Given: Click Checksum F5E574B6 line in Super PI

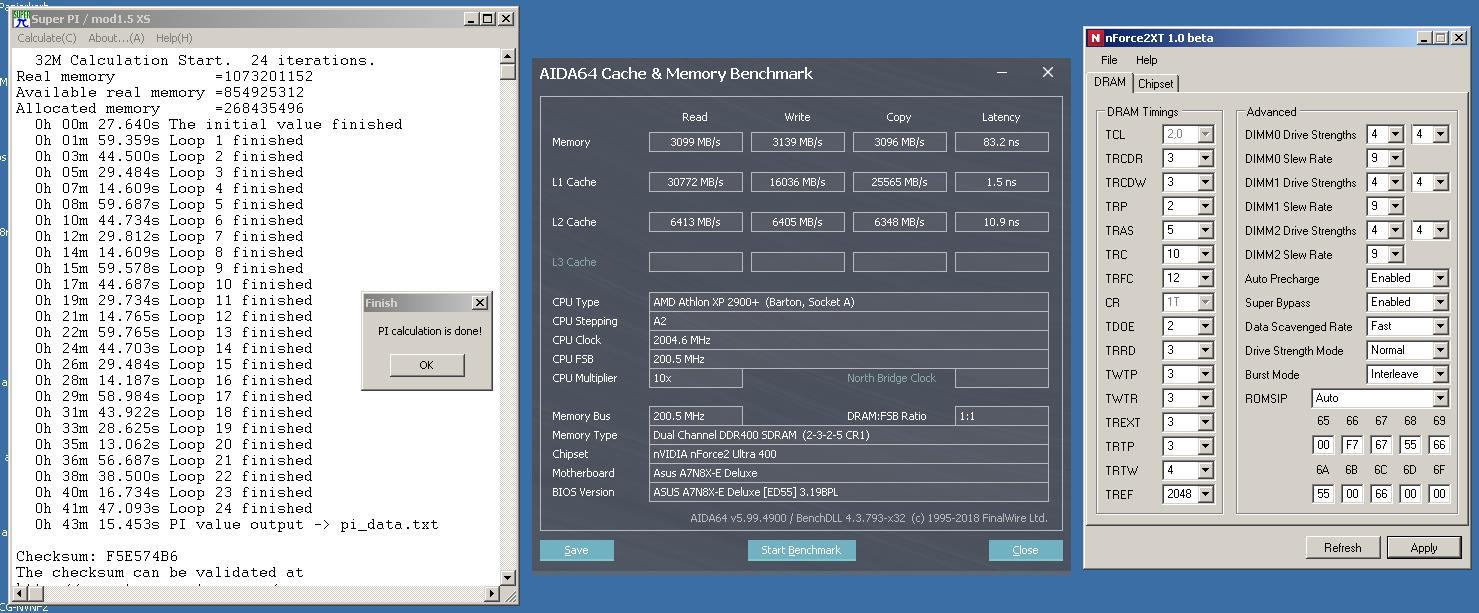Looking at the screenshot, I should coord(97,556).
